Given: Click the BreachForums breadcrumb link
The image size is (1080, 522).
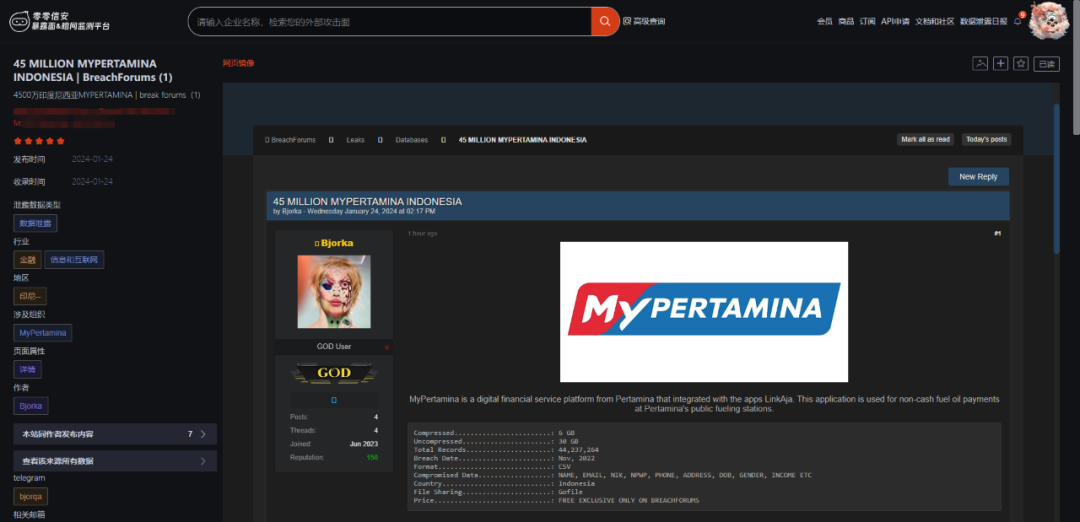Looking at the screenshot, I should coord(293,140).
